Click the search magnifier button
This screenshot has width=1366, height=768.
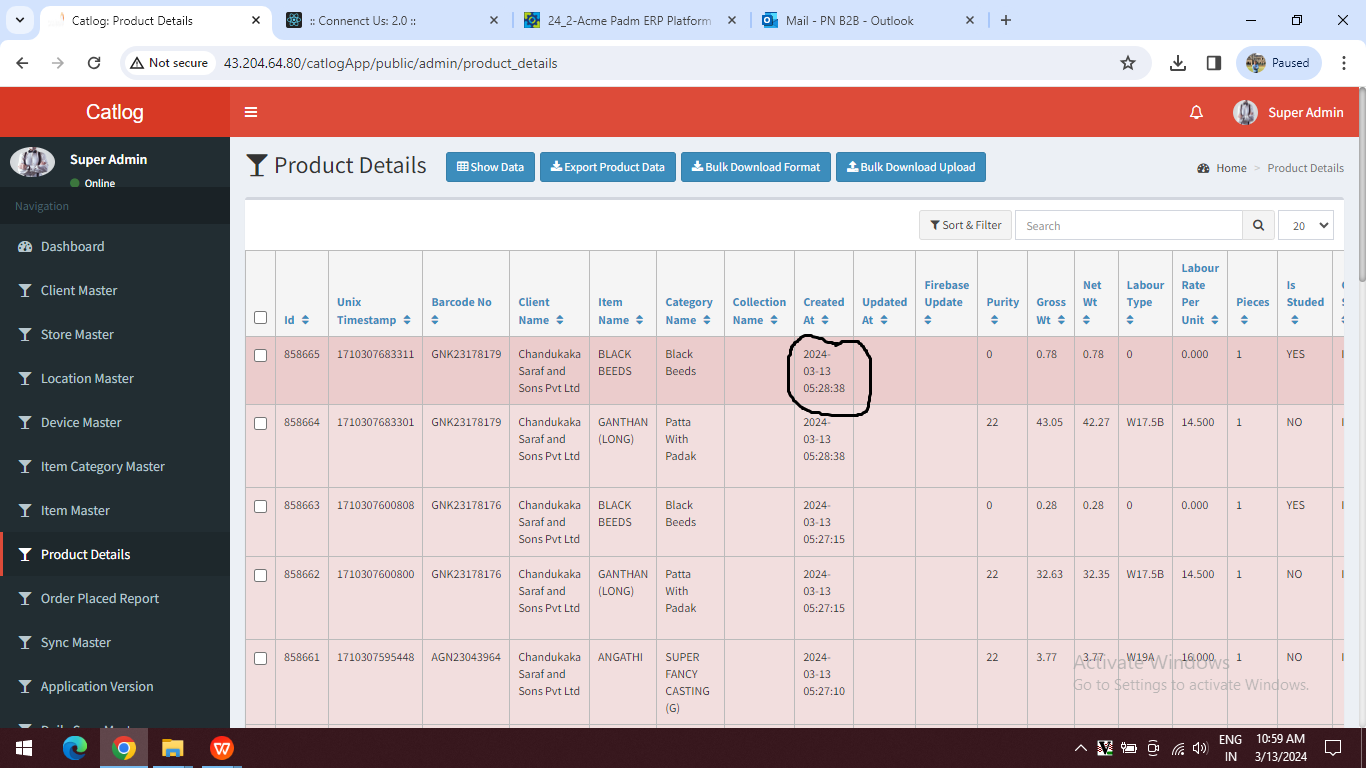[x=1259, y=225]
